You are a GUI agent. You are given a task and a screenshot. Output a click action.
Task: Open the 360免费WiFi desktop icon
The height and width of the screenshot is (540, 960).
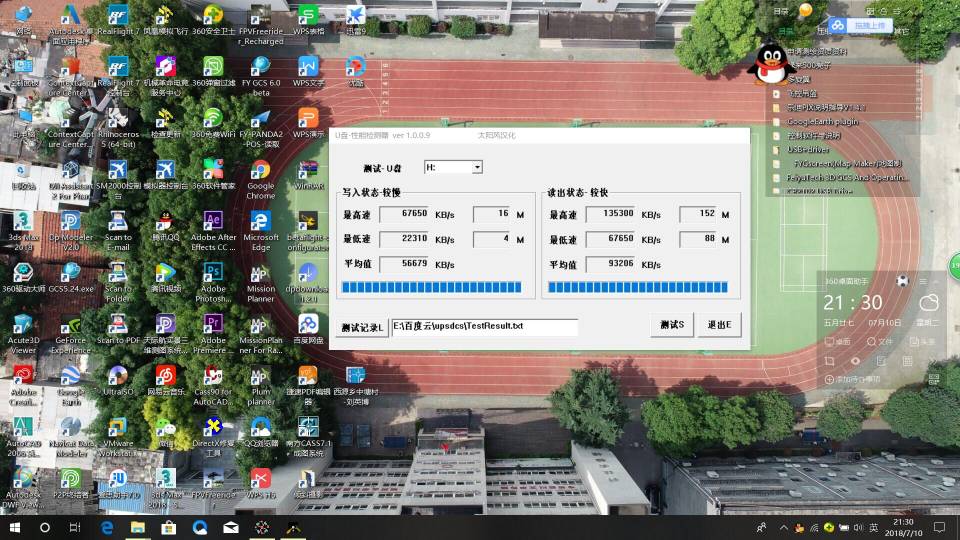pyautogui.click(x=213, y=123)
